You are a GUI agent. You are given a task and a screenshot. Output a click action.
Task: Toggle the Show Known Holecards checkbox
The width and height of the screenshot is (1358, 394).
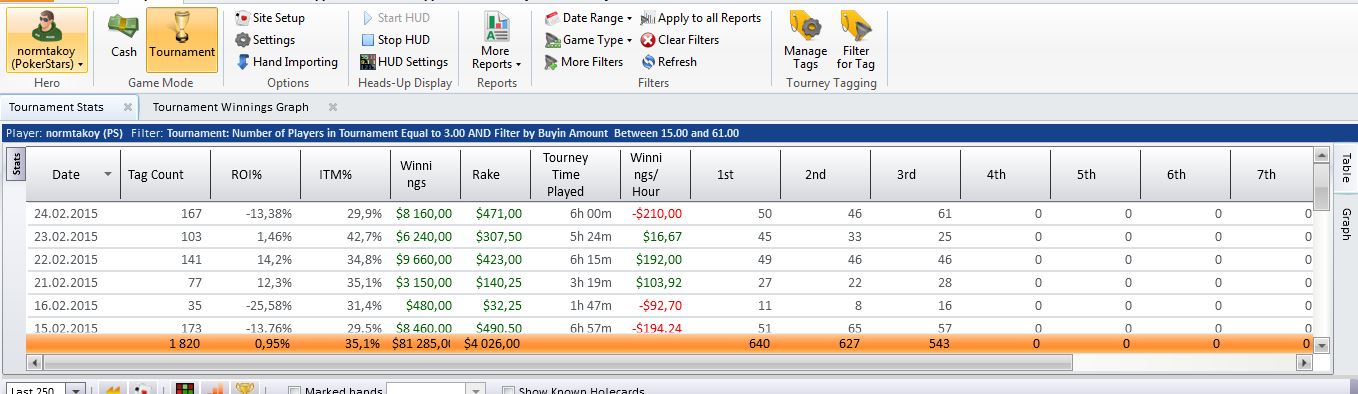(x=508, y=391)
